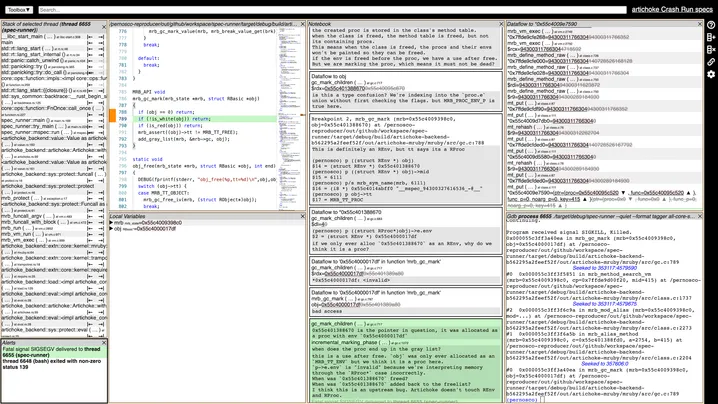718x404 pixels.
Task: Click Local Variables panel title
Action: (x=127, y=216)
